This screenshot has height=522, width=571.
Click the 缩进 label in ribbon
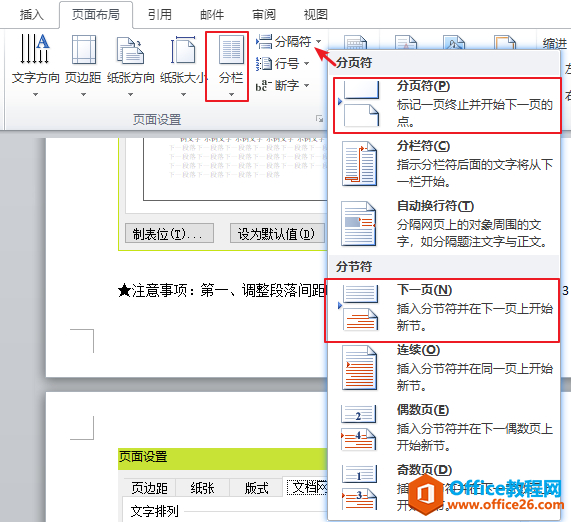pyautogui.click(x=555, y=44)
